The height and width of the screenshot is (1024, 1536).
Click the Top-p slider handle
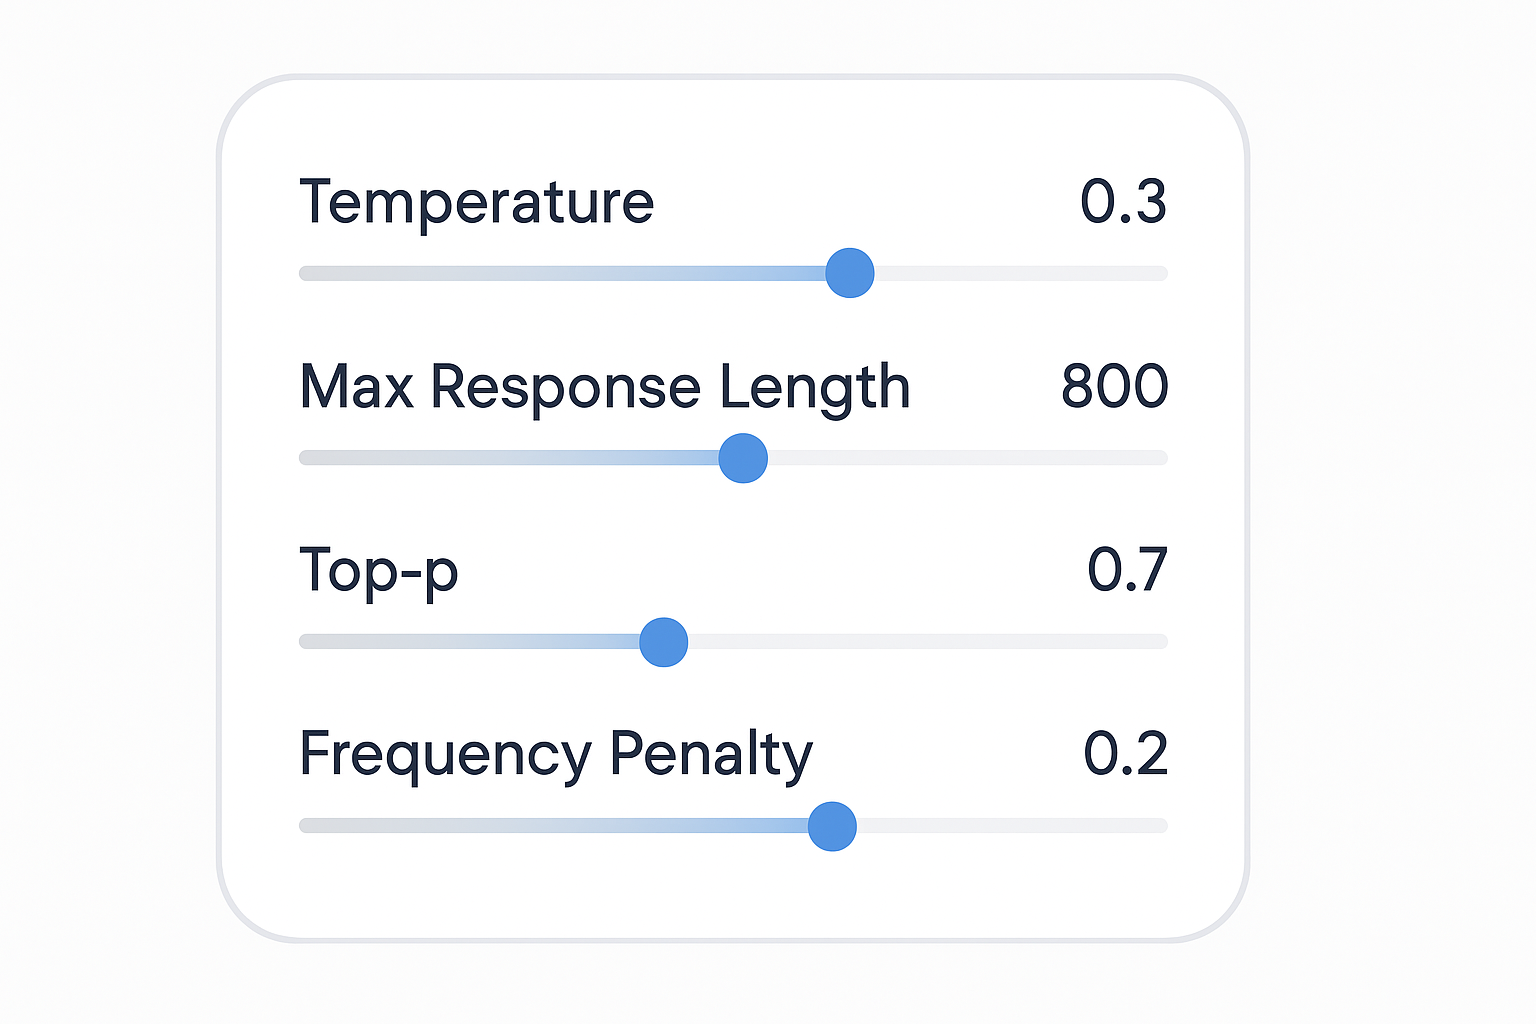664,642
